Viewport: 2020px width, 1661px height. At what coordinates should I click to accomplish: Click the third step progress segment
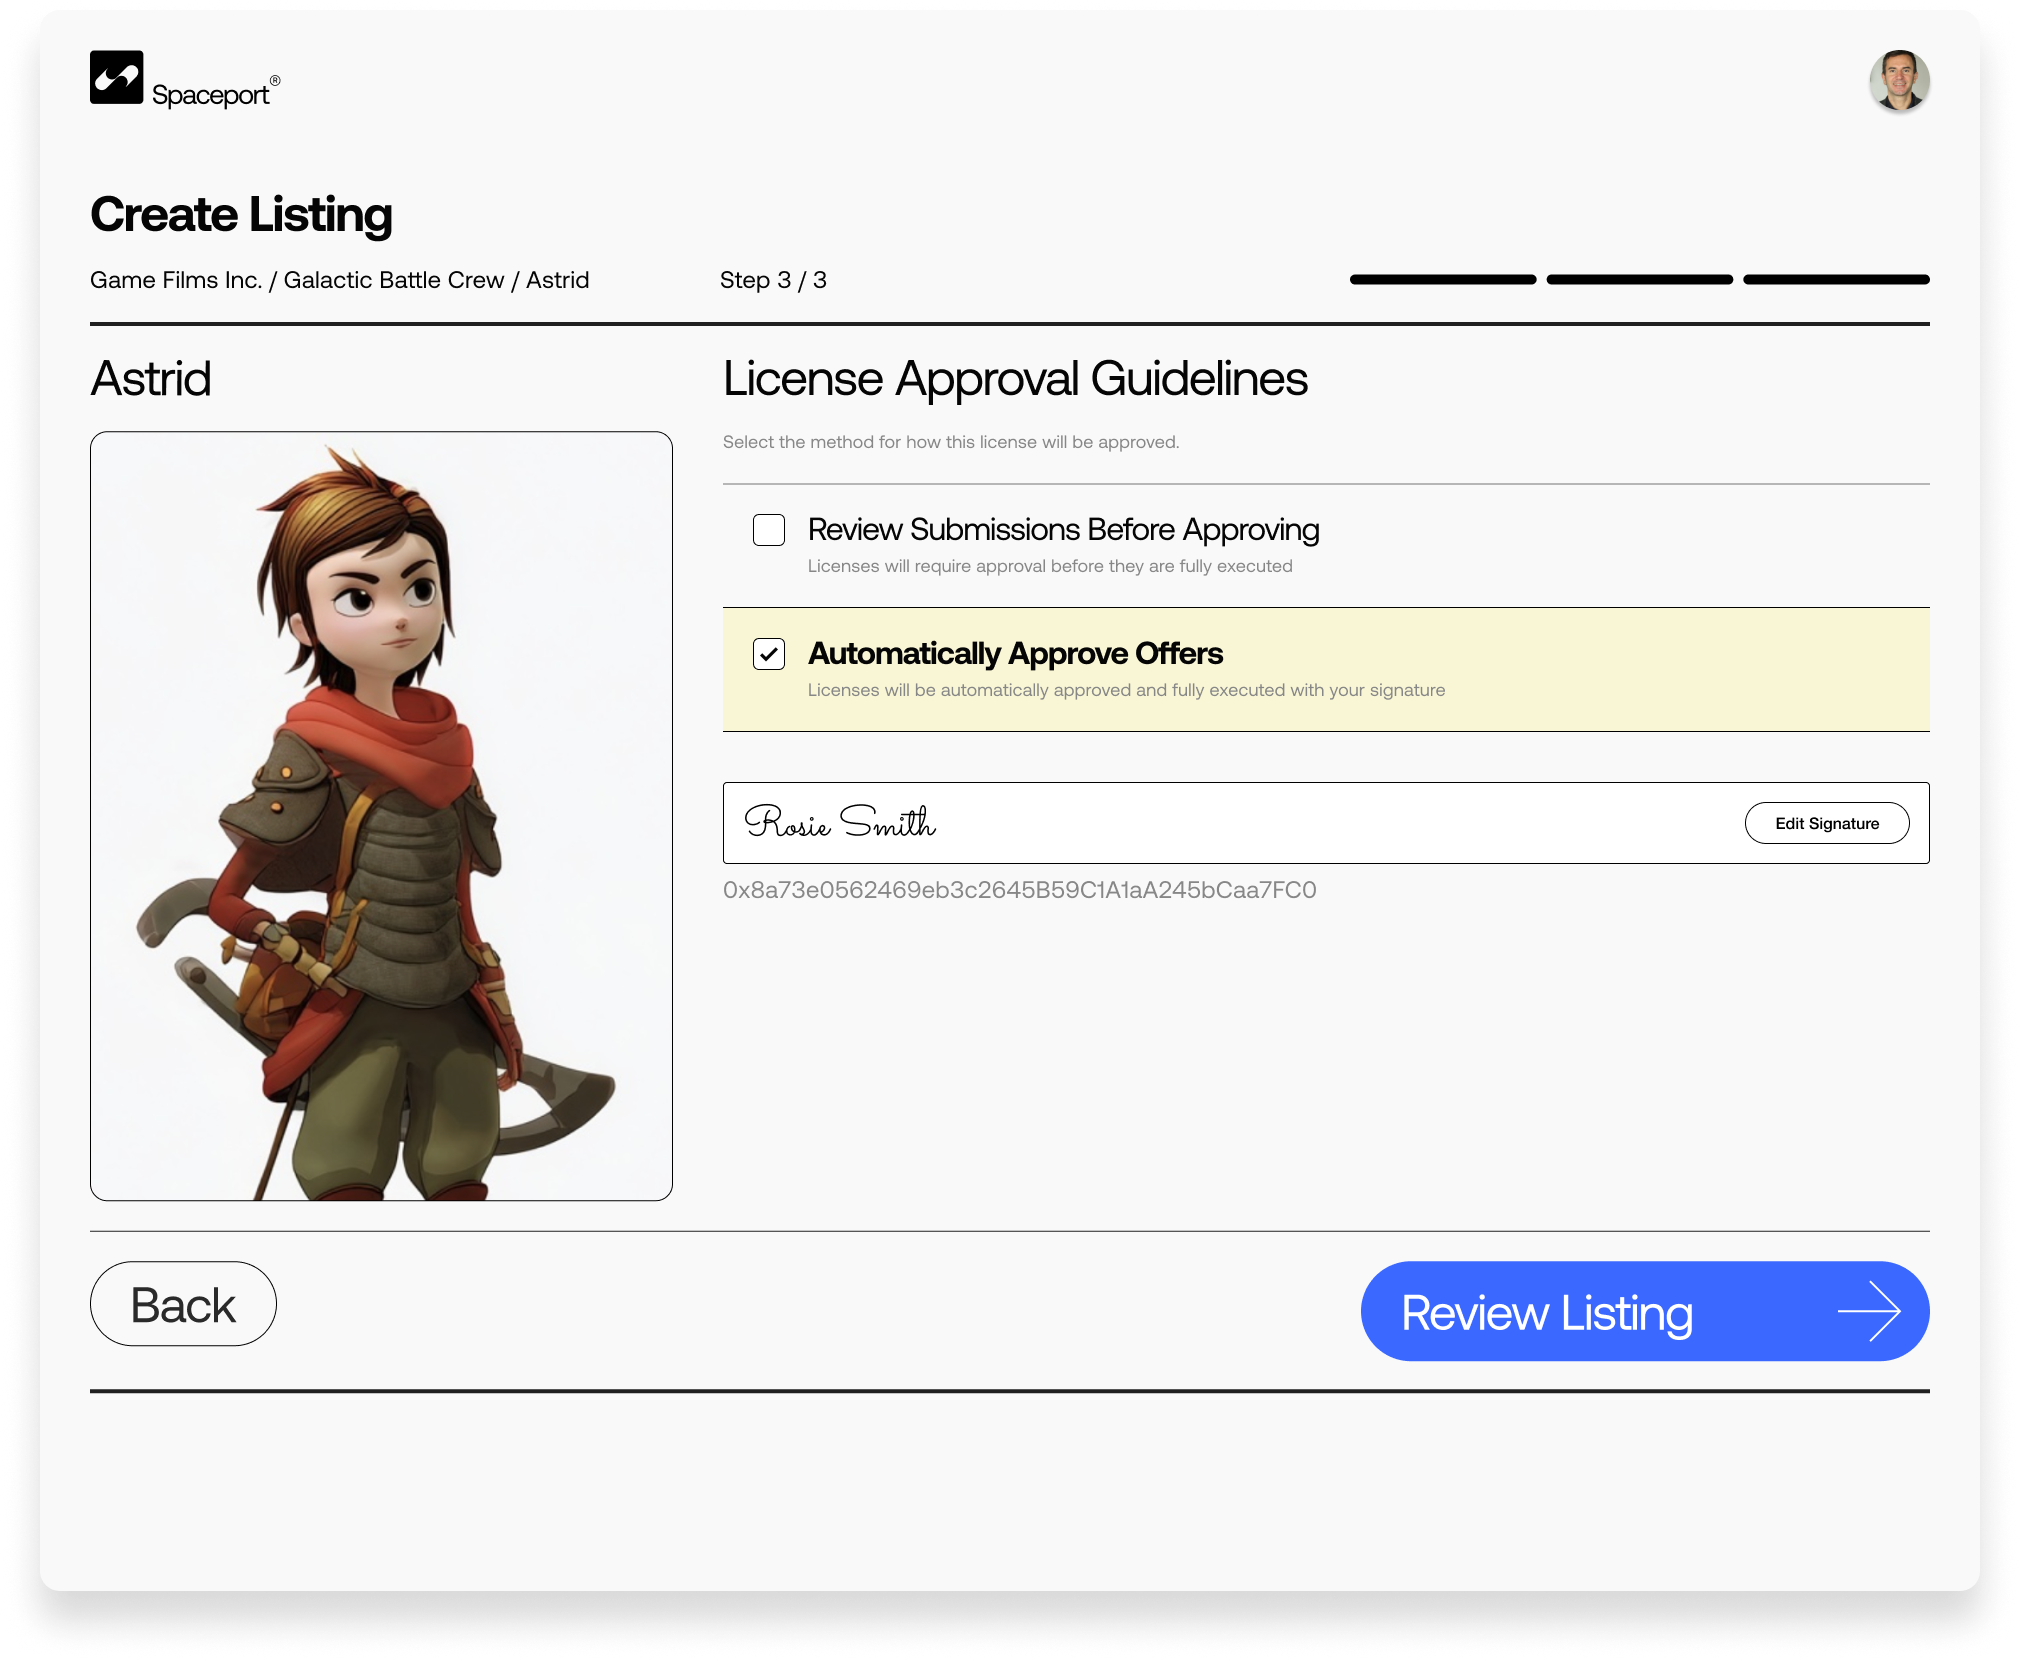[x=1835, y=280]
